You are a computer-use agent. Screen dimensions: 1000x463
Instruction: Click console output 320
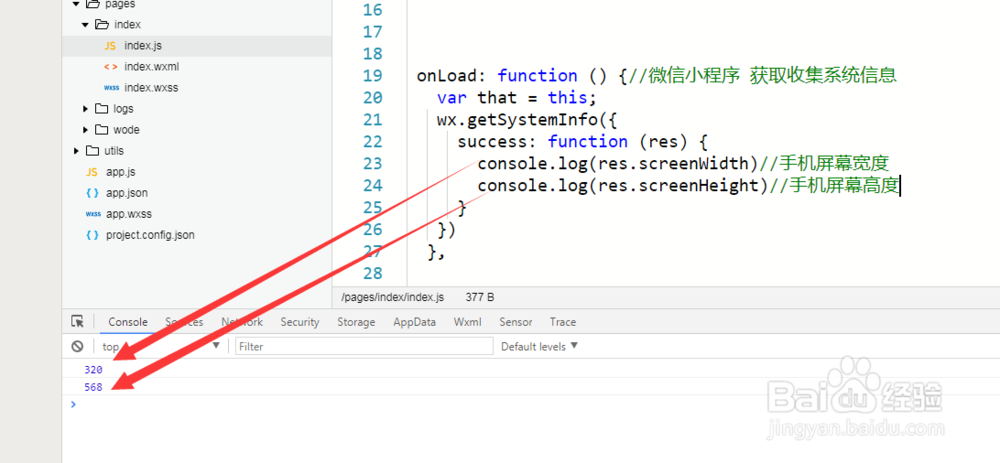click(x=93, y=370)
